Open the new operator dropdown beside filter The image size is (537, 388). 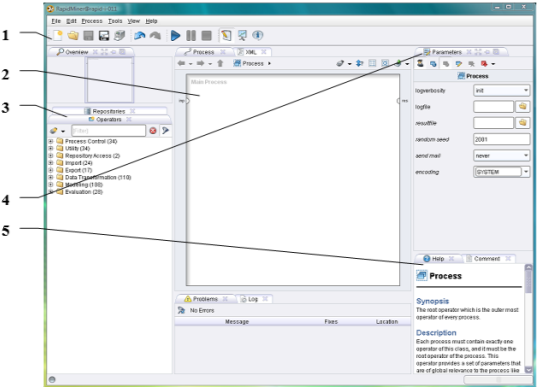pyautogui.click(x=63, y=131)
